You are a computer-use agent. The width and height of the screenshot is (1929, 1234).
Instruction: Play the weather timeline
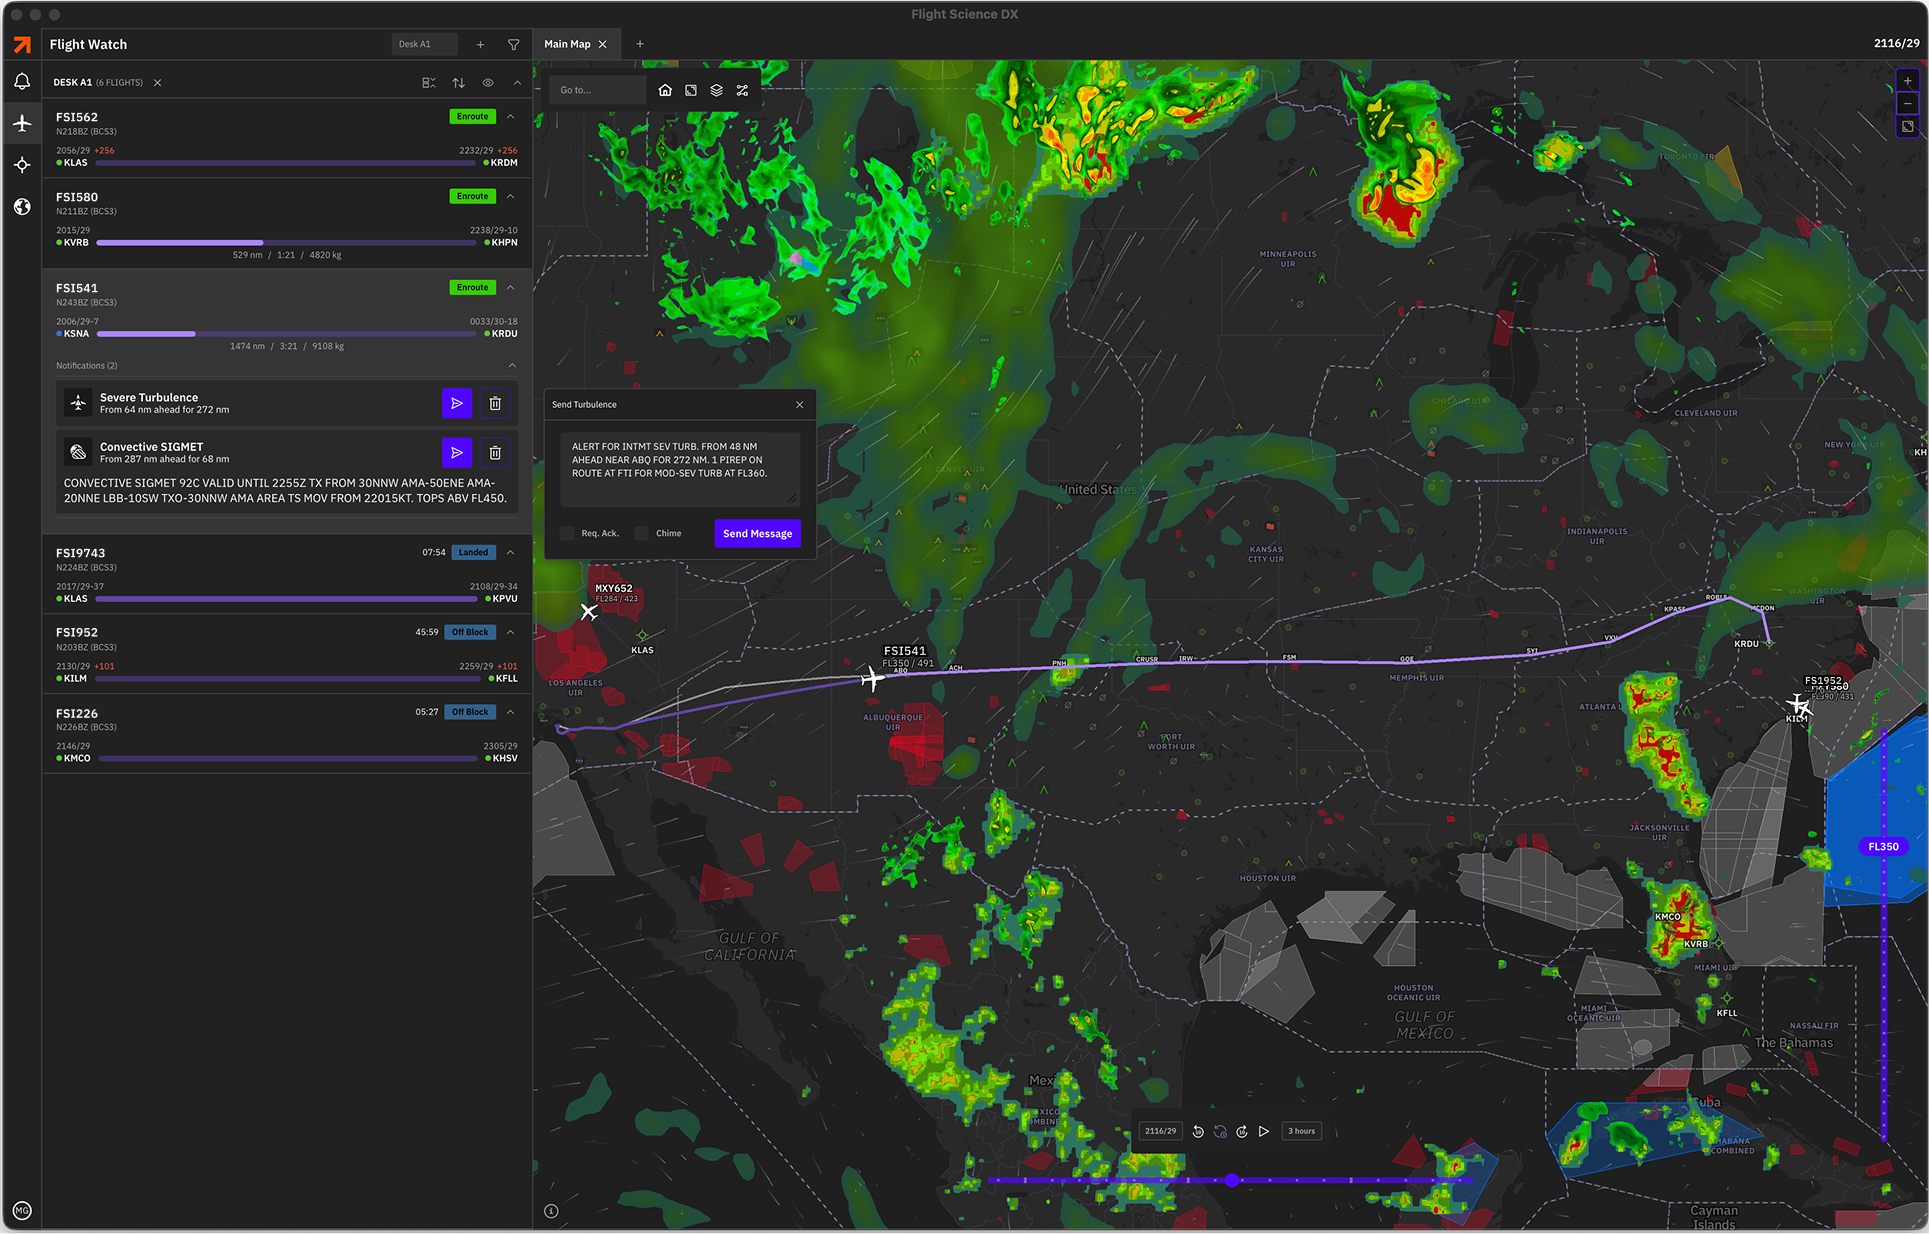pos(1264,1131)
